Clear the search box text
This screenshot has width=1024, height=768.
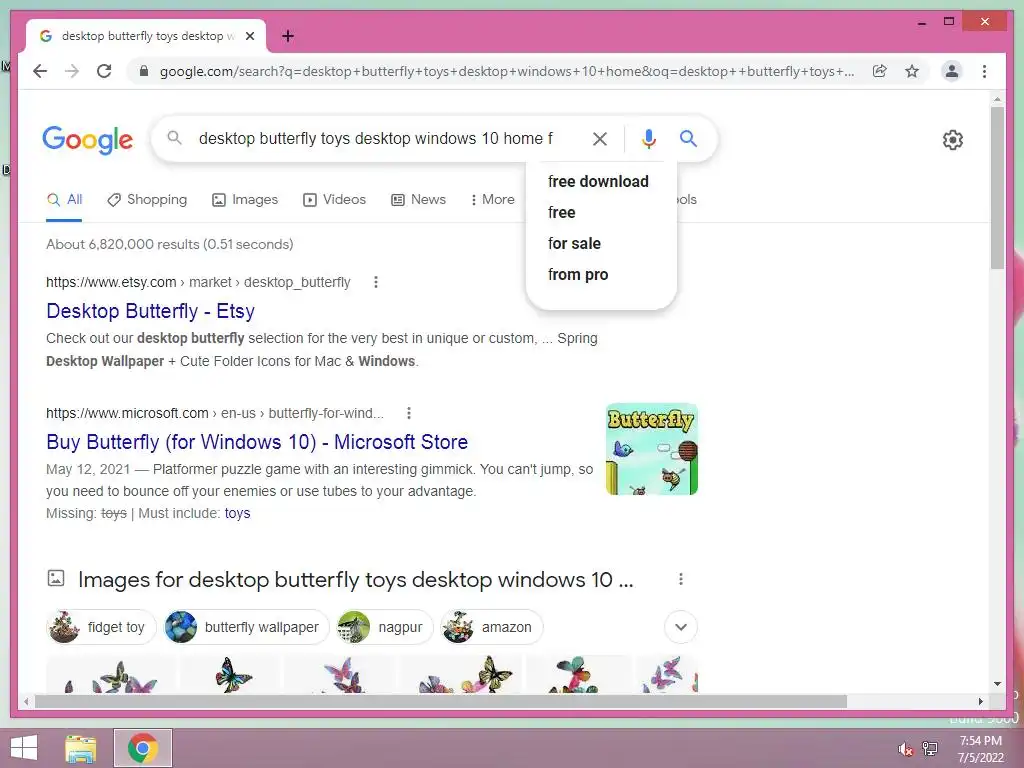pyautogui.click(x=600, y=138)
